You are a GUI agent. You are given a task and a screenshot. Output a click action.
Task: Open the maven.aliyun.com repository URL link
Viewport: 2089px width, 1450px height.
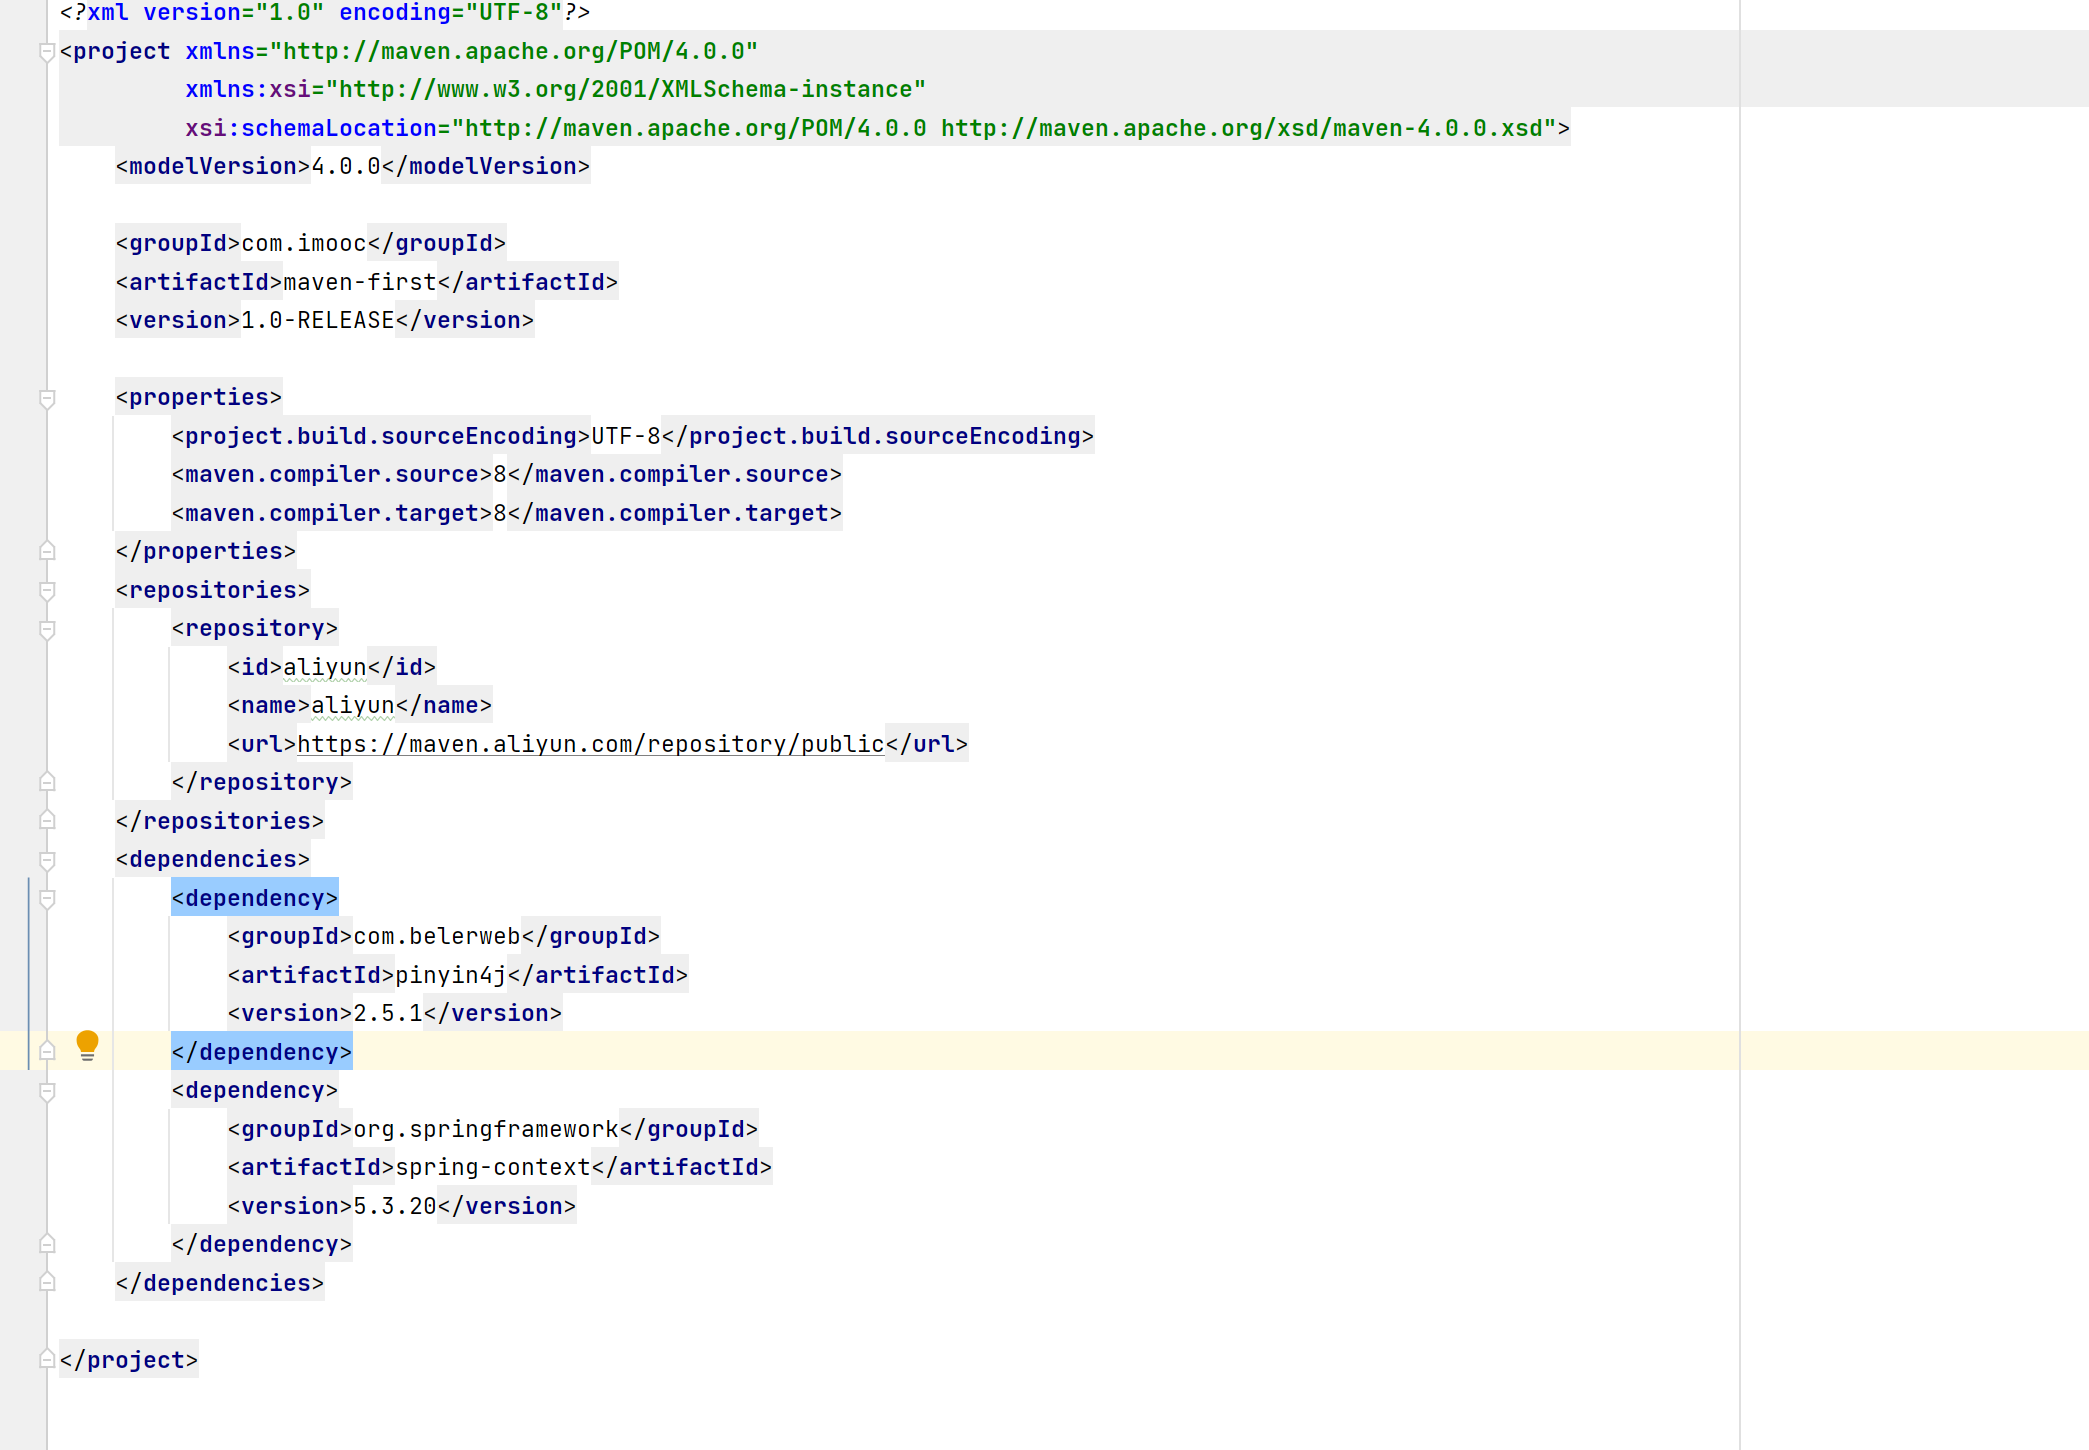pyautogui.click(x=590, y=744)
